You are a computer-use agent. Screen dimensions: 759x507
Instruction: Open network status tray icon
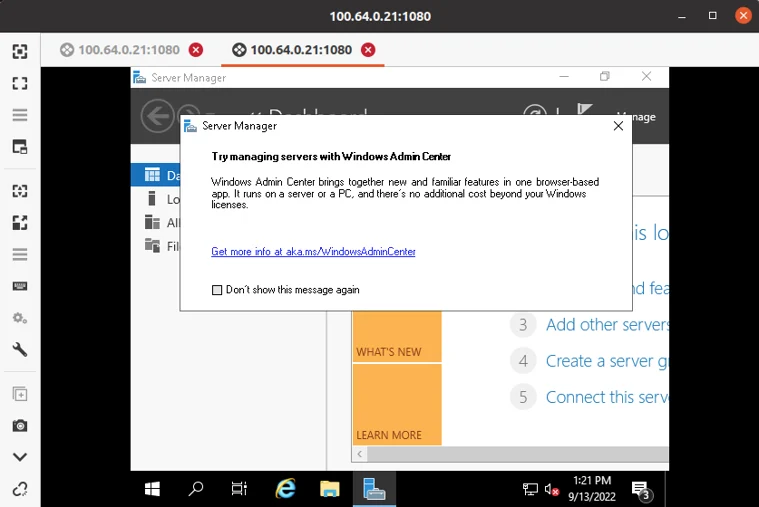[x=531, y=490]
